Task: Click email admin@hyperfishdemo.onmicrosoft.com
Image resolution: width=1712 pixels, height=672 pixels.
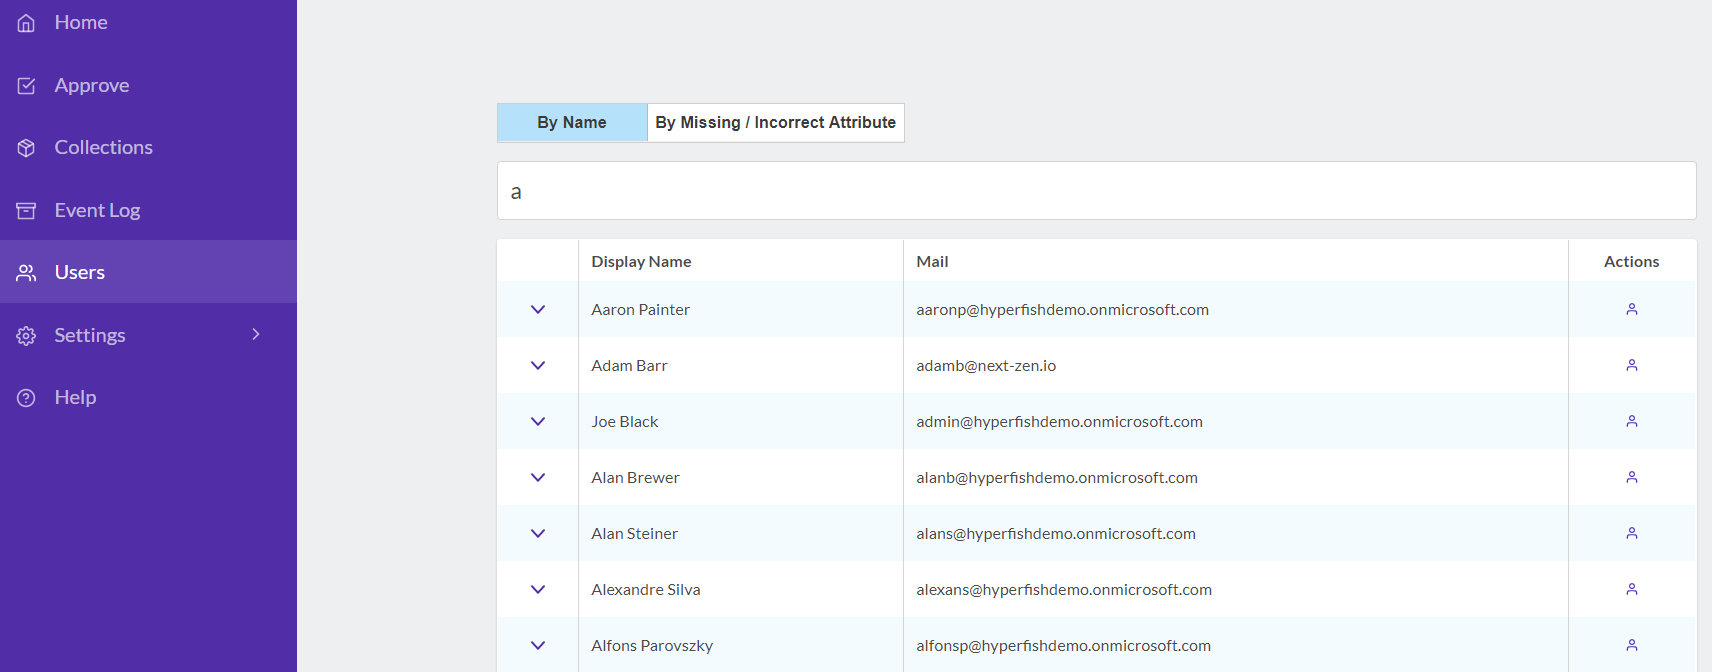Action: (x=1059, y=421)
